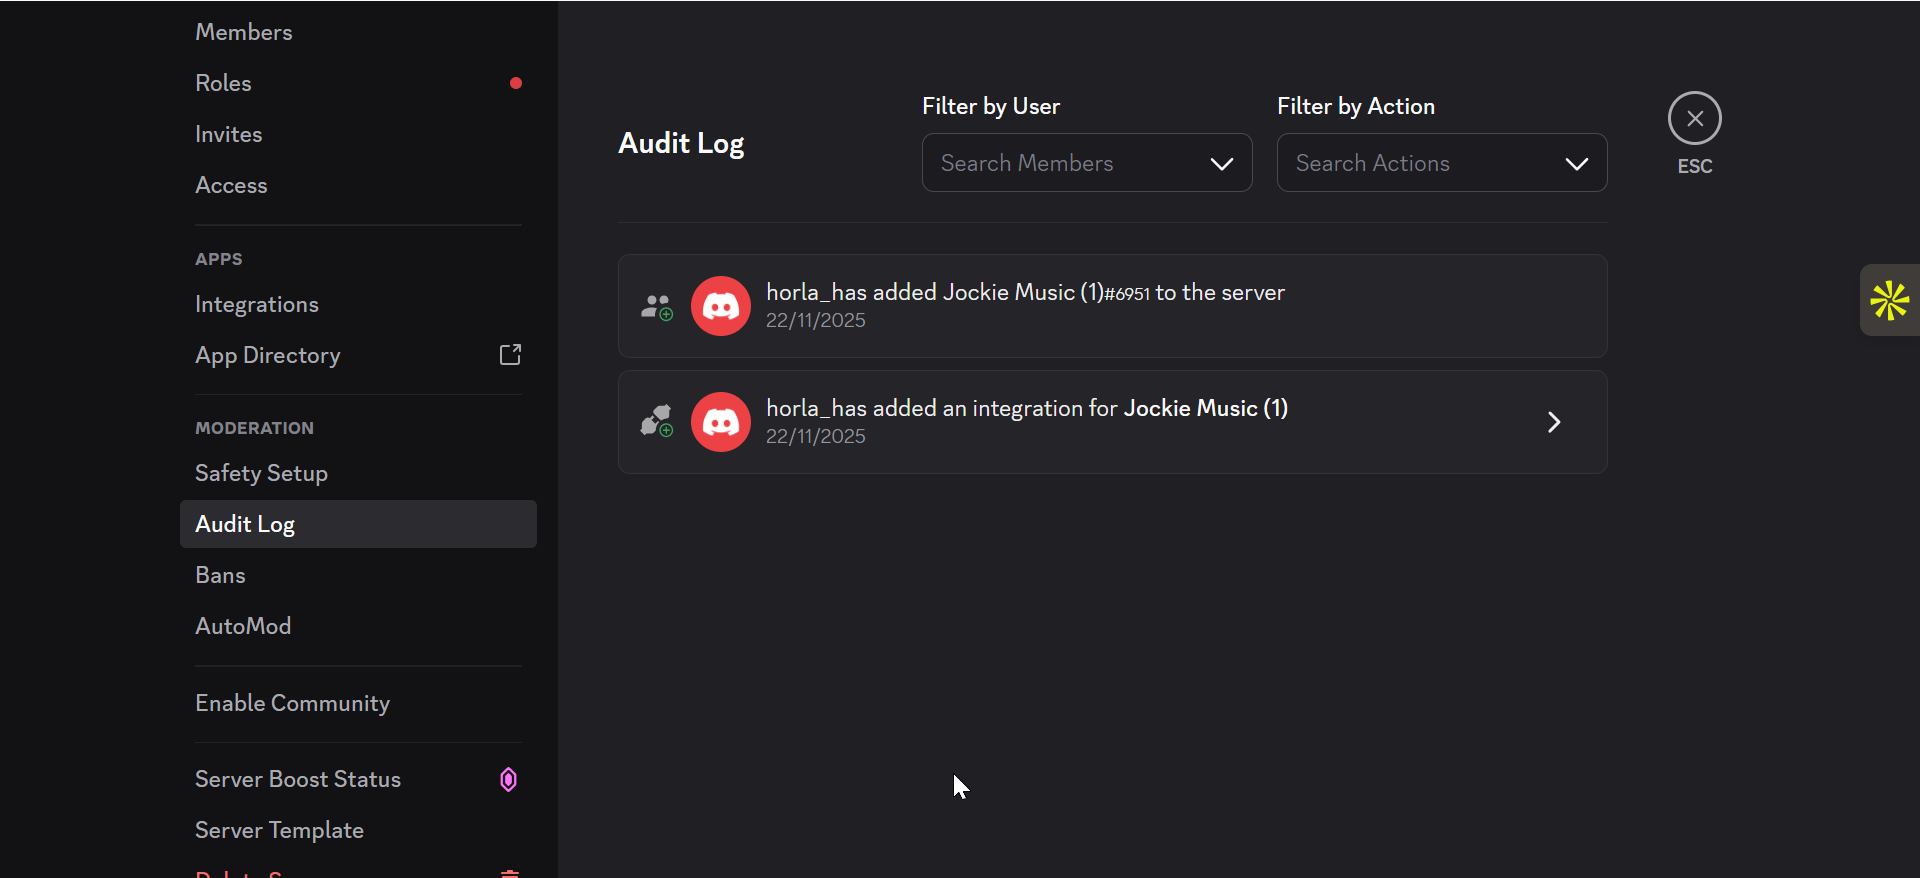This screenshot has width=1920, height=878.
Task: Click horla_ avatar on the first audit entry
Action: pos(720,306)
